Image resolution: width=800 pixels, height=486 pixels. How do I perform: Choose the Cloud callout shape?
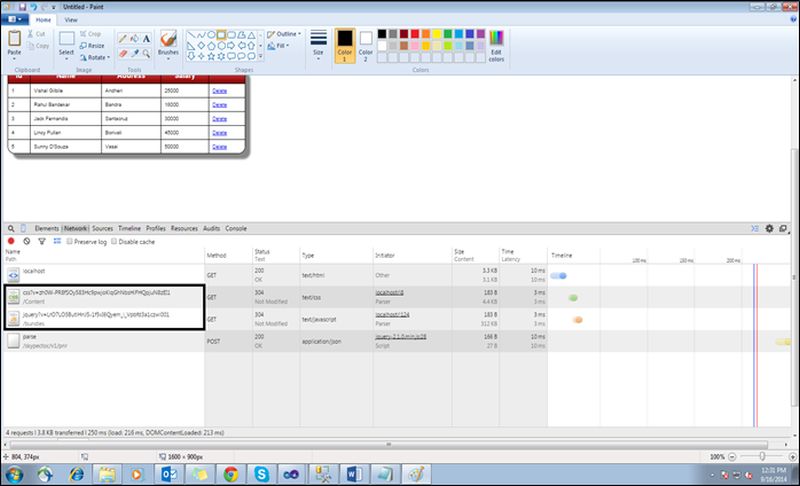click(251, 56)
